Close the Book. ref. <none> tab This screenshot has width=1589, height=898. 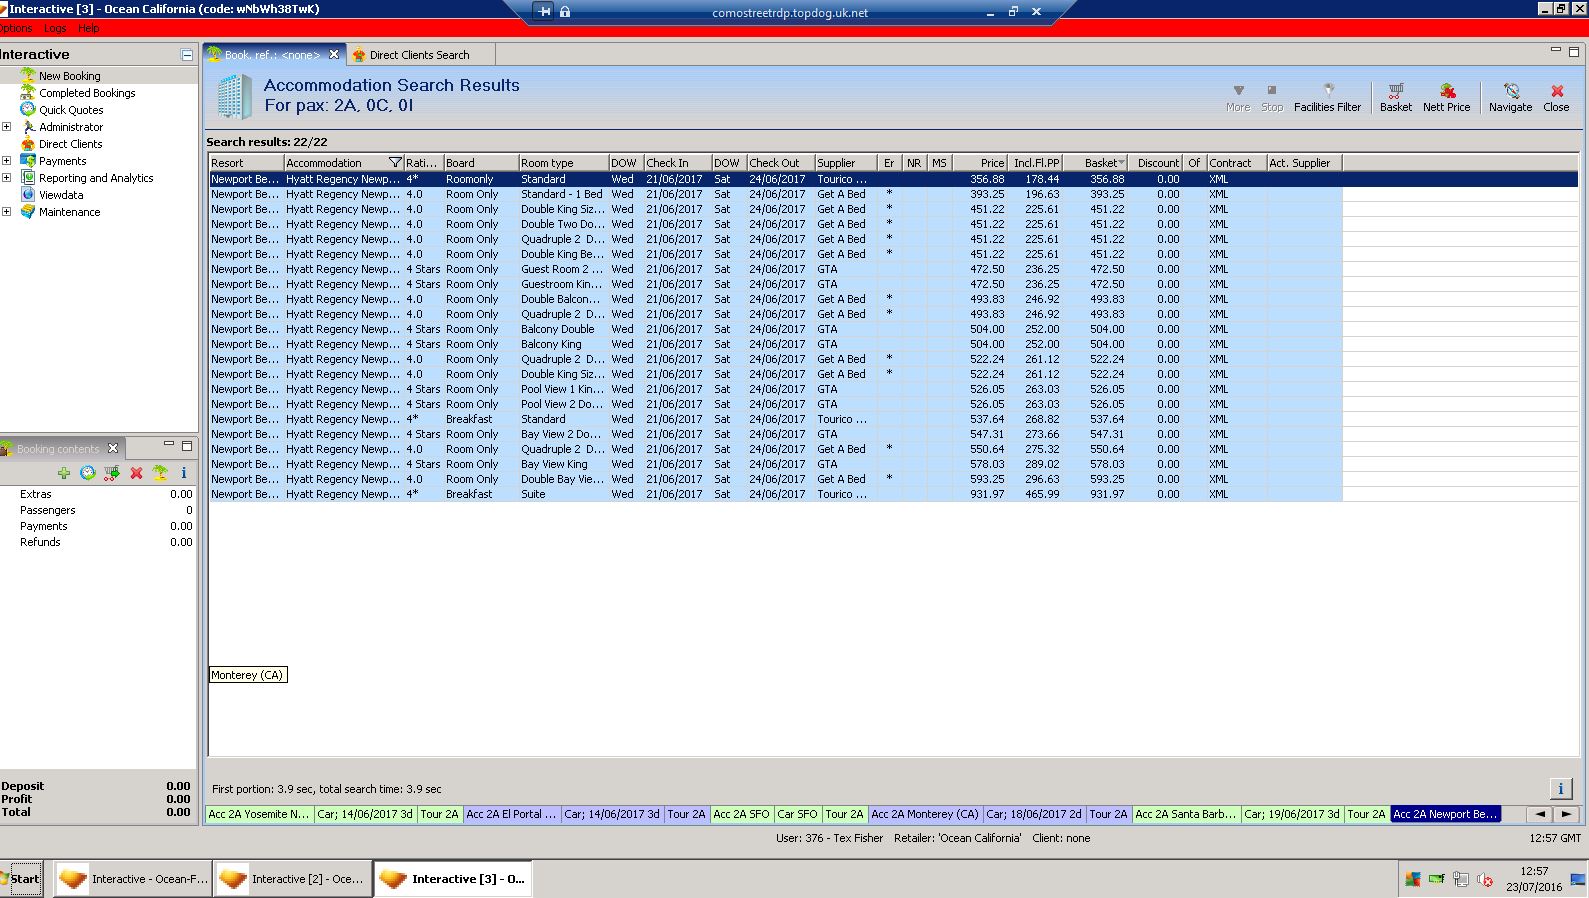pyautogui.click(x=334, y=55)
